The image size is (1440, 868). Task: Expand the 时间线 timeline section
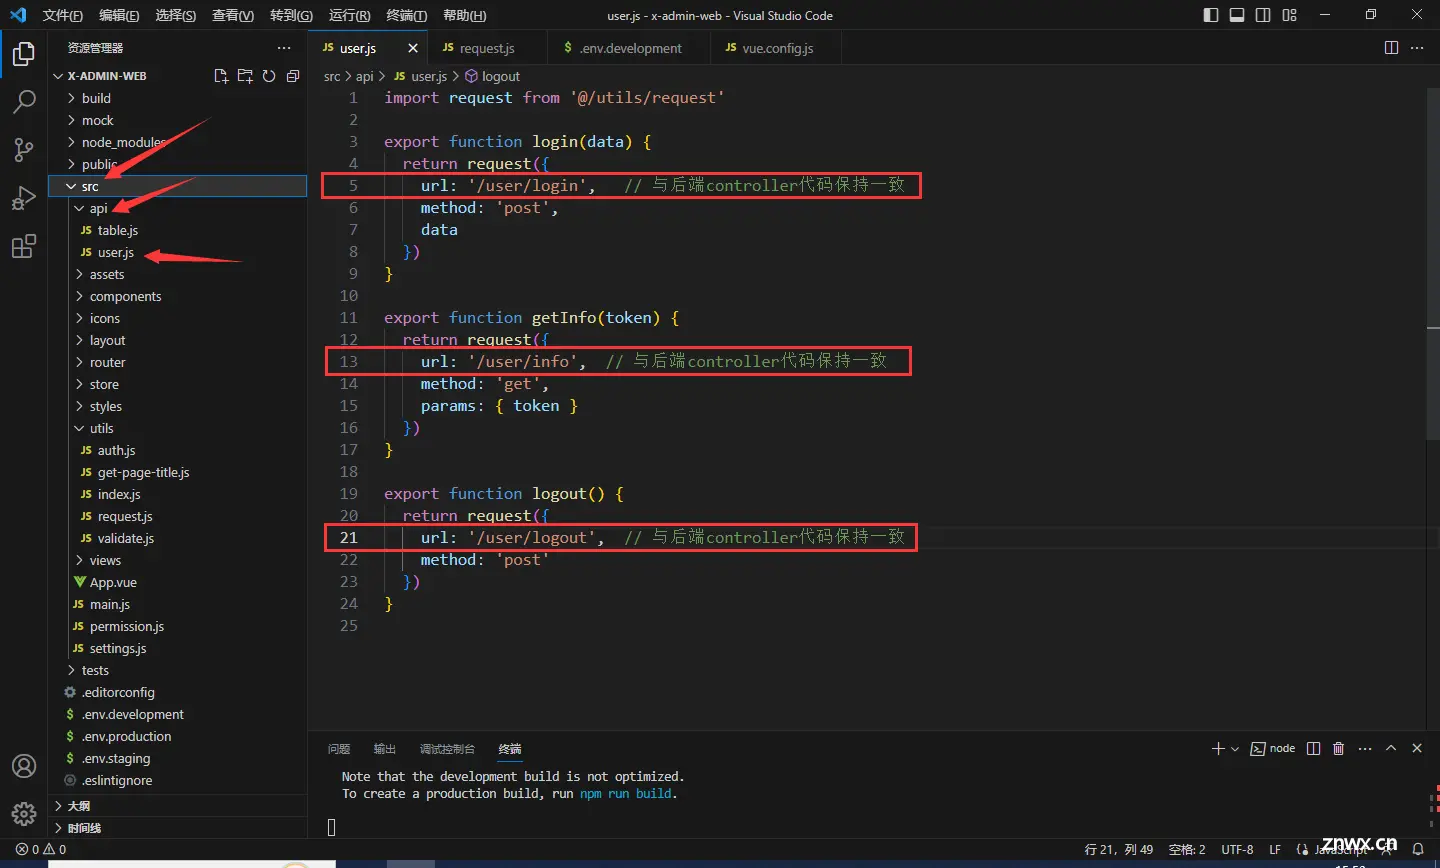[x=84, y=828]
